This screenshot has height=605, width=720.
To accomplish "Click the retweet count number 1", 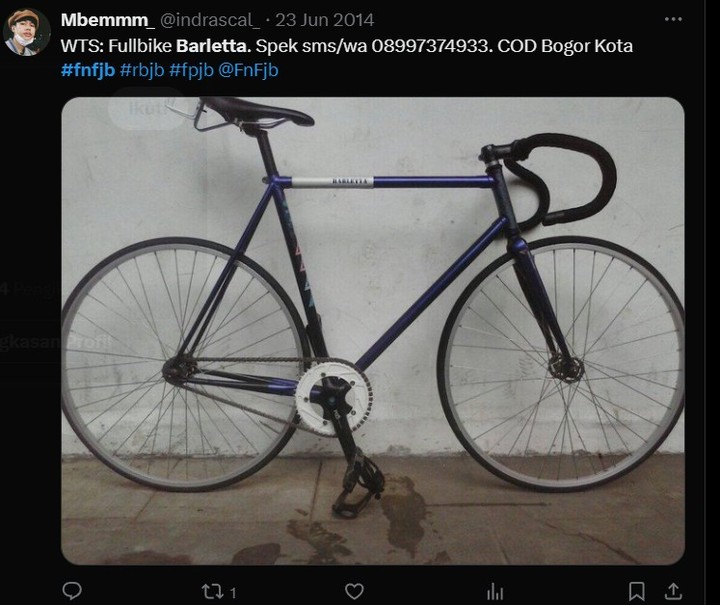I will coord(233,593).
